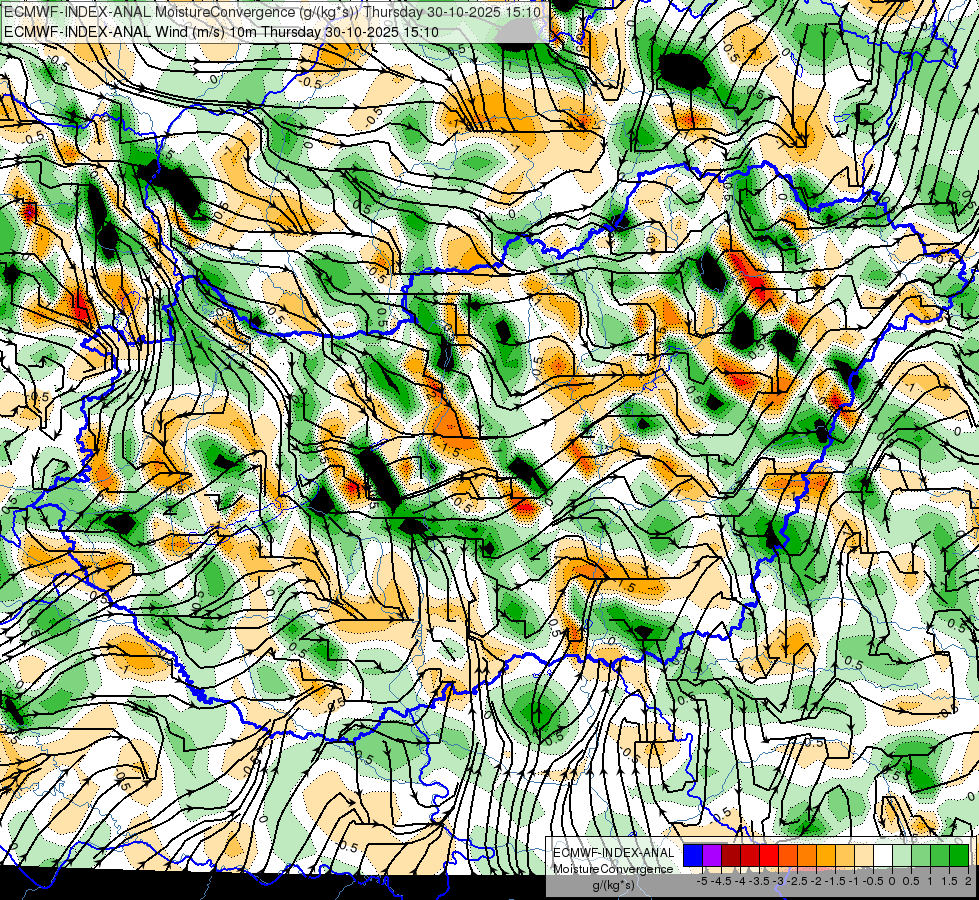Screen dimensions: 979x900
Task: Click the medium green swatch between 1 and 1.5
Action: click(x=940, y=856)
